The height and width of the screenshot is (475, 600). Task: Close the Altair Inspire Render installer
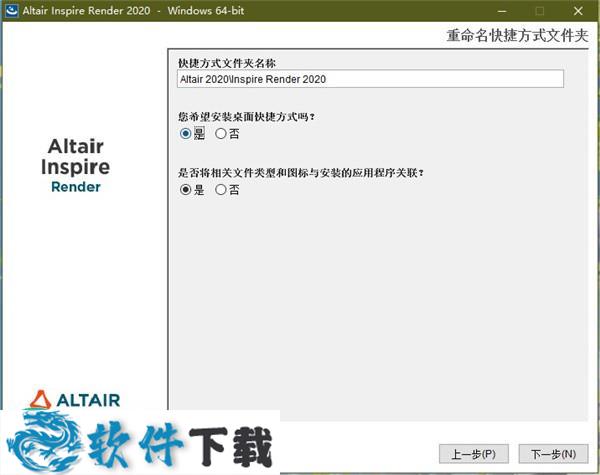click(x=578, y=11)
